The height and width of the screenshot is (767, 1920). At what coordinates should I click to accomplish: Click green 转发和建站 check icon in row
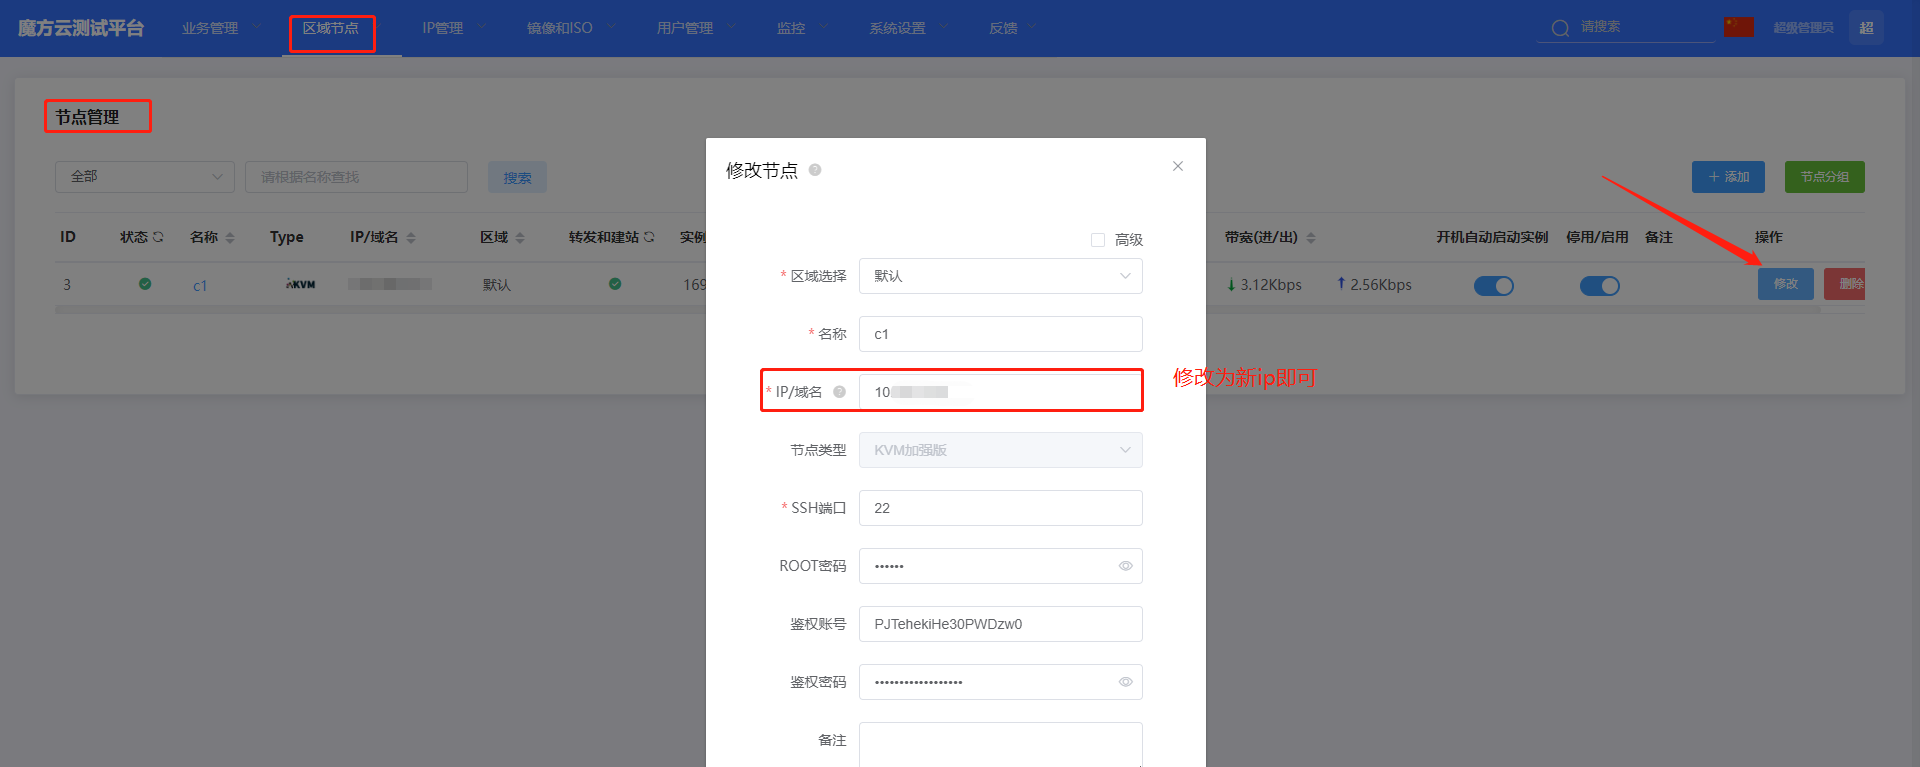[615, 284]
